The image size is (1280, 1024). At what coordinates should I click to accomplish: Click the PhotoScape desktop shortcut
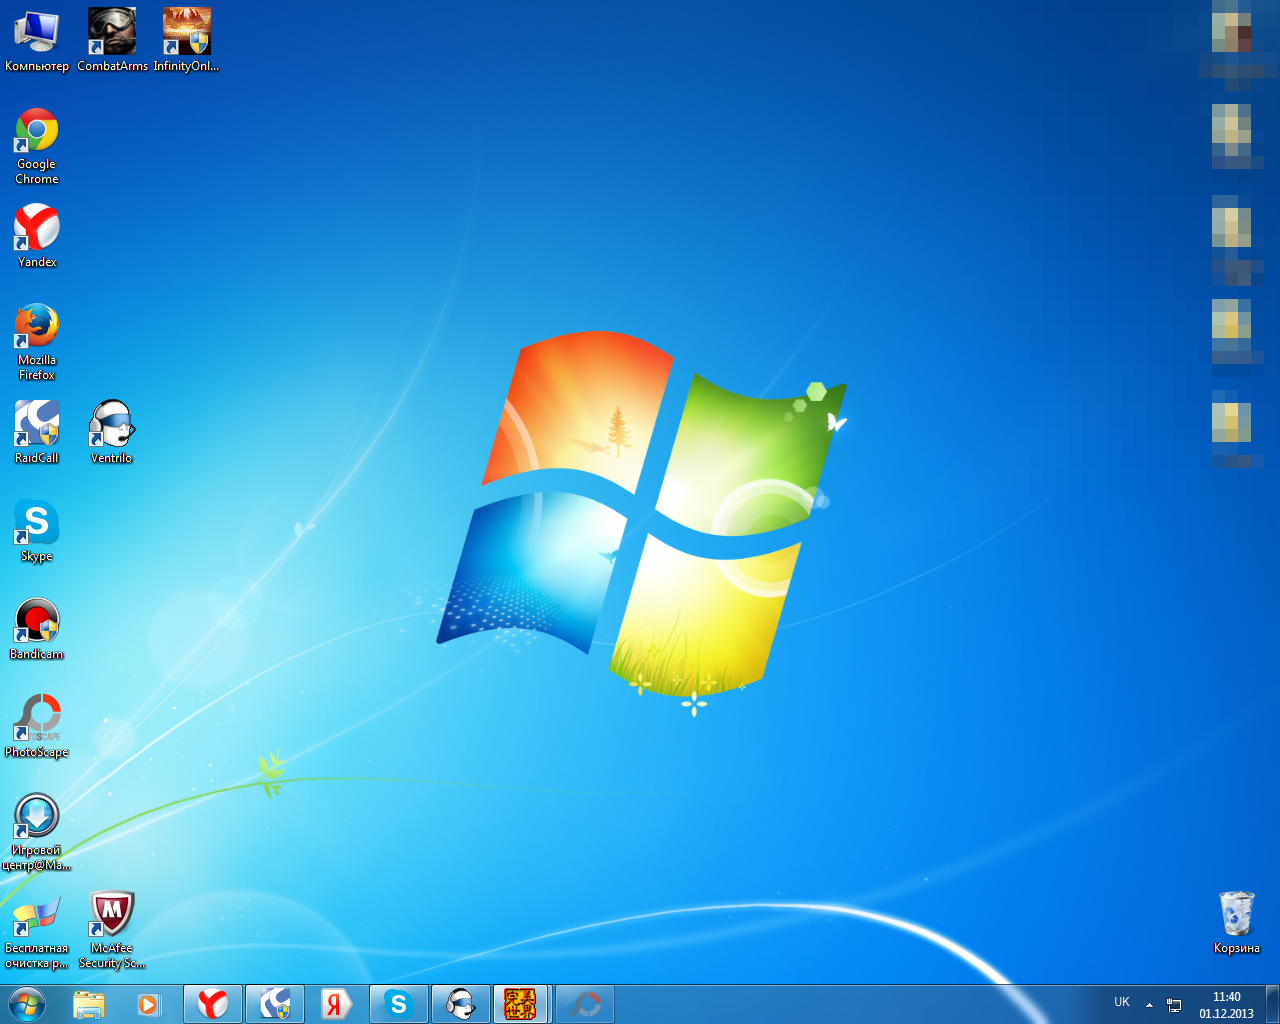click(x=37, y=719)
